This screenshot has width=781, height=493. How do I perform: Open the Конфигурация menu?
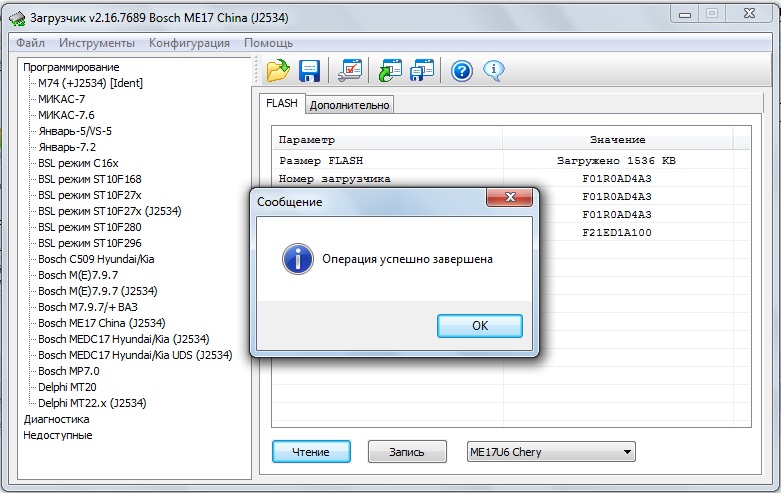point(189,43)
